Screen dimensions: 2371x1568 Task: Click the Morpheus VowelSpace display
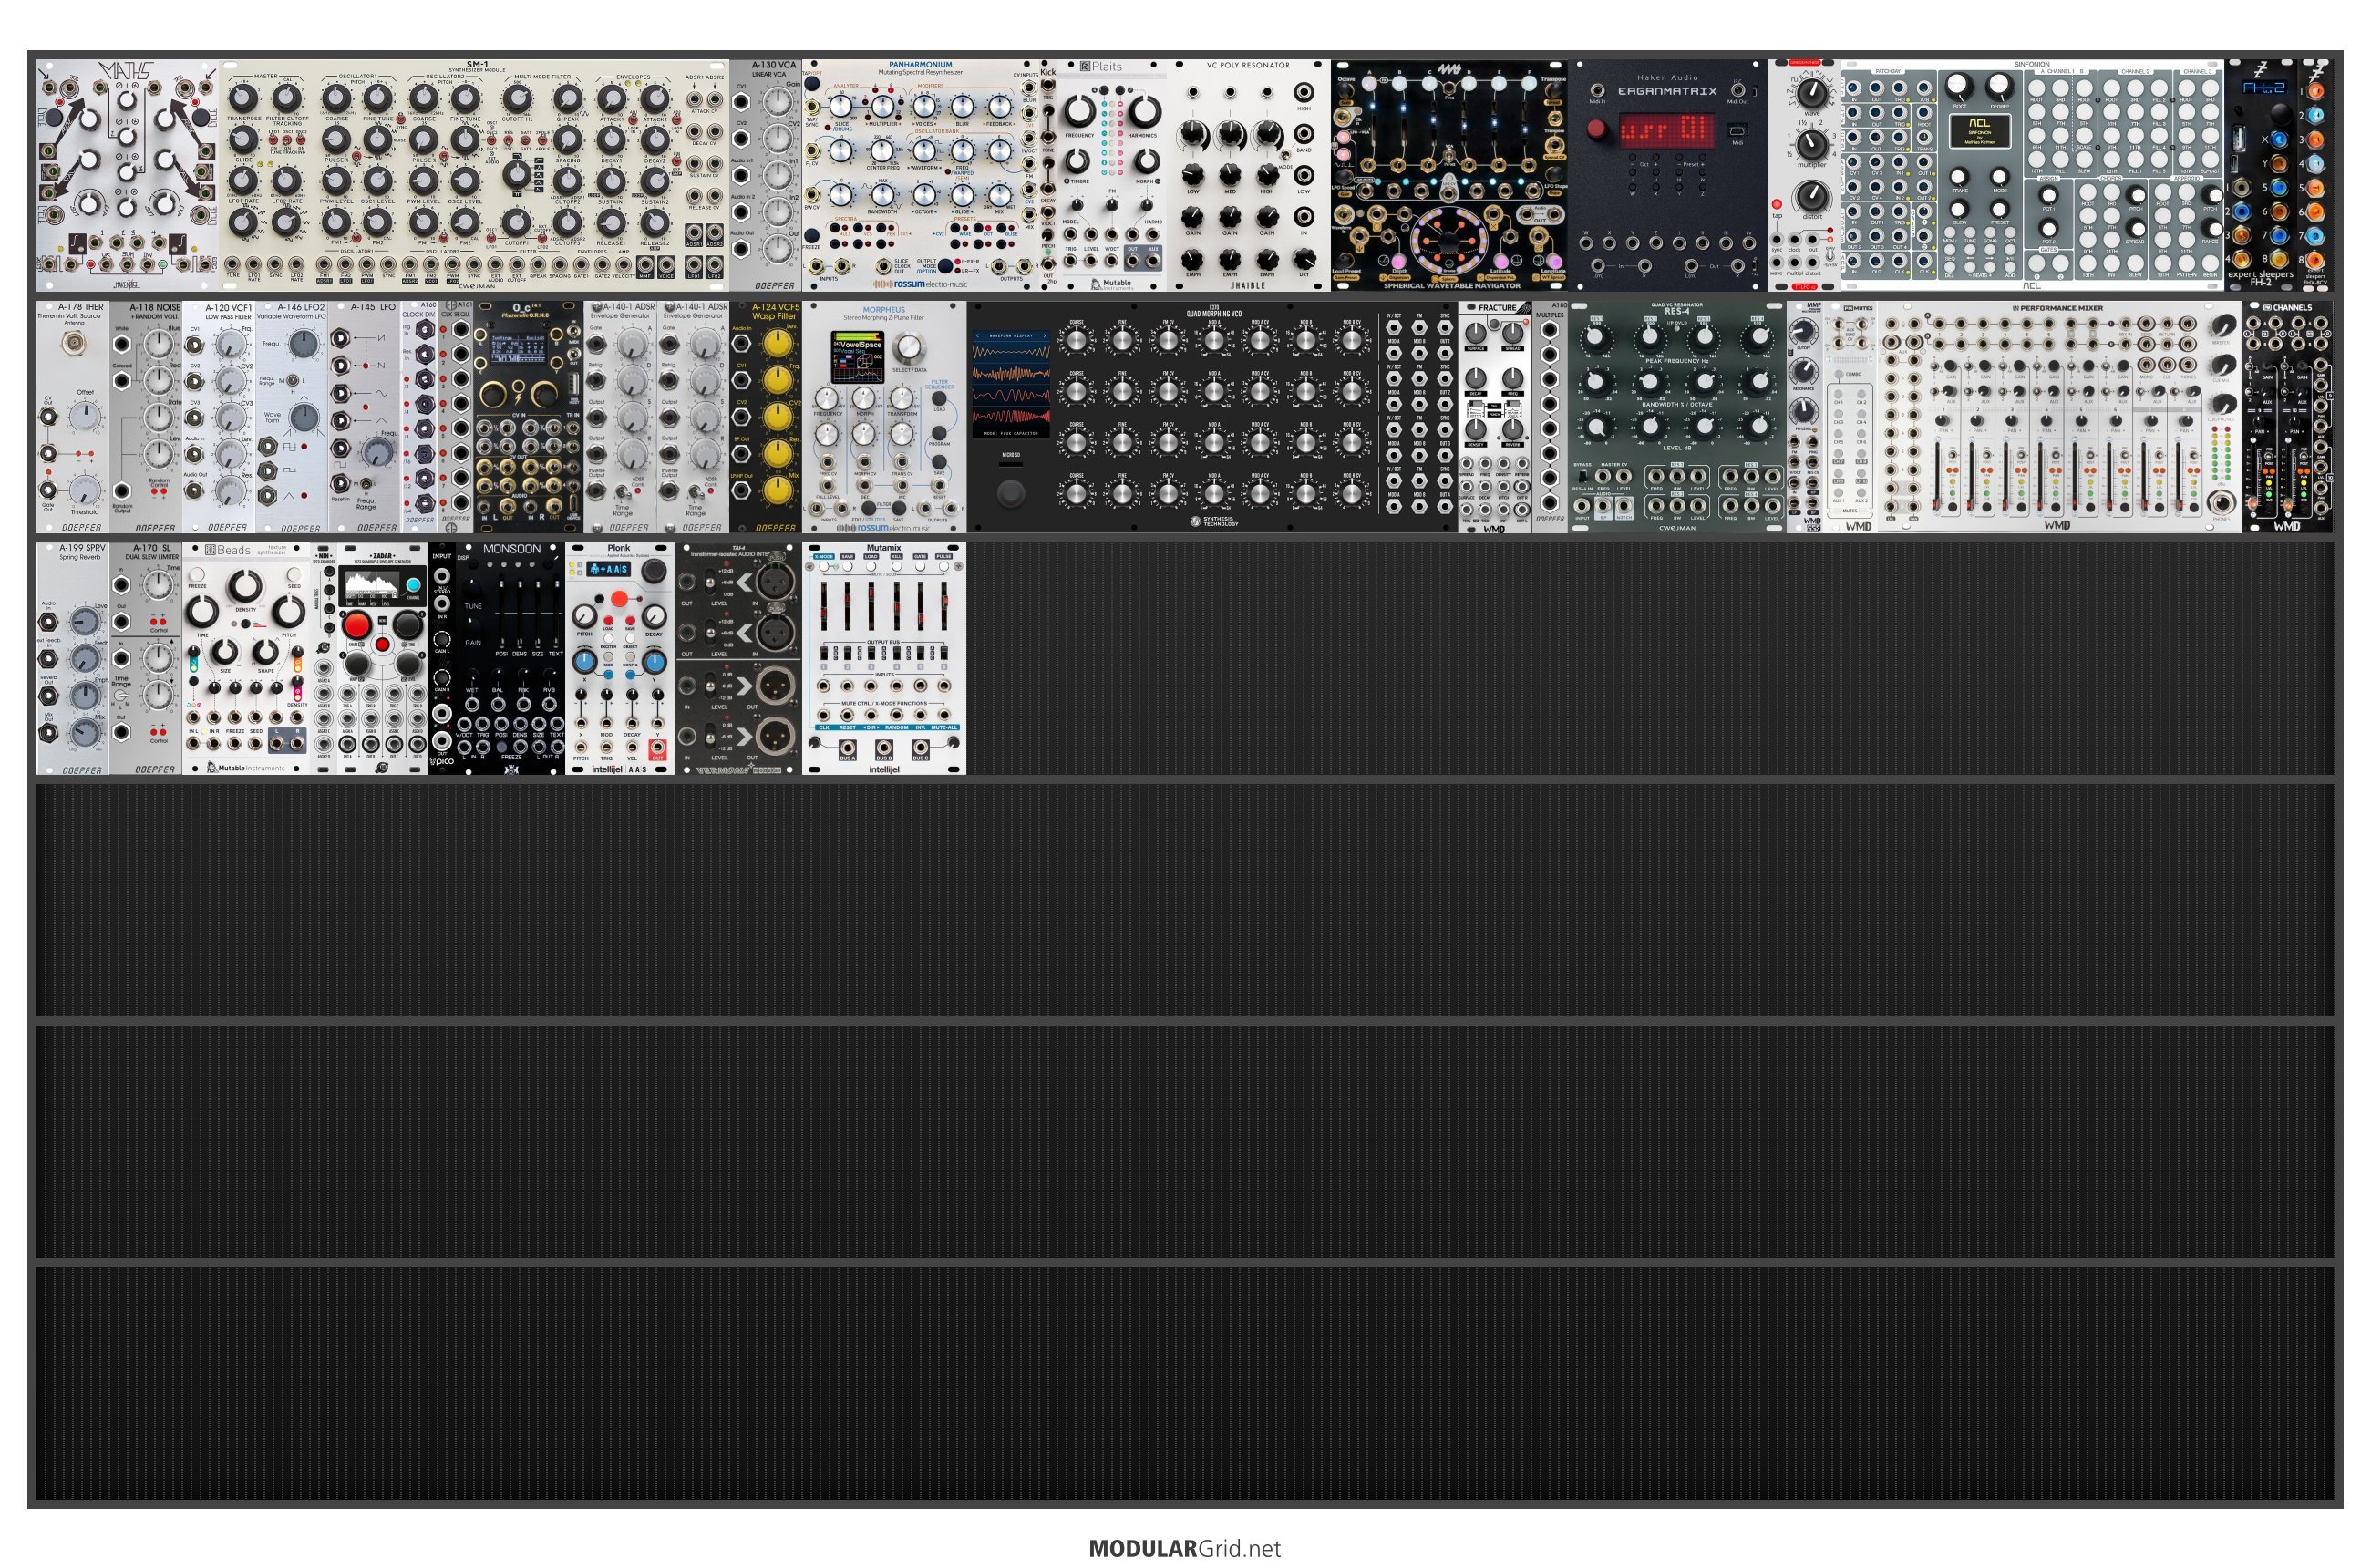(858, 357)
